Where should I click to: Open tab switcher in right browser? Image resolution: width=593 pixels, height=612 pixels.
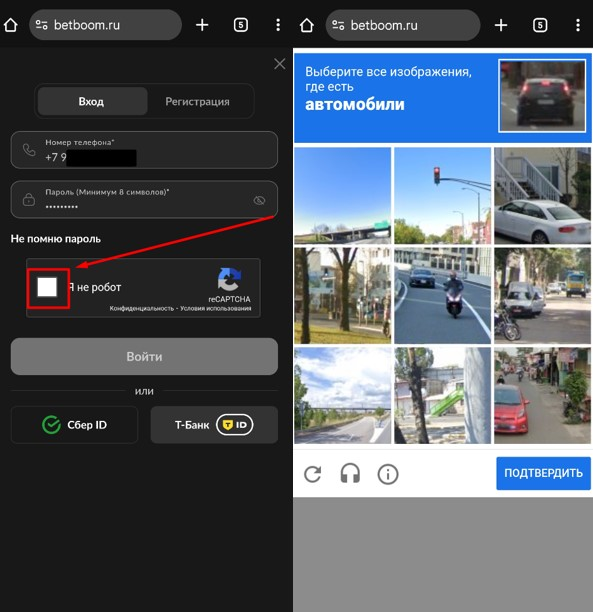coord(540,25)
